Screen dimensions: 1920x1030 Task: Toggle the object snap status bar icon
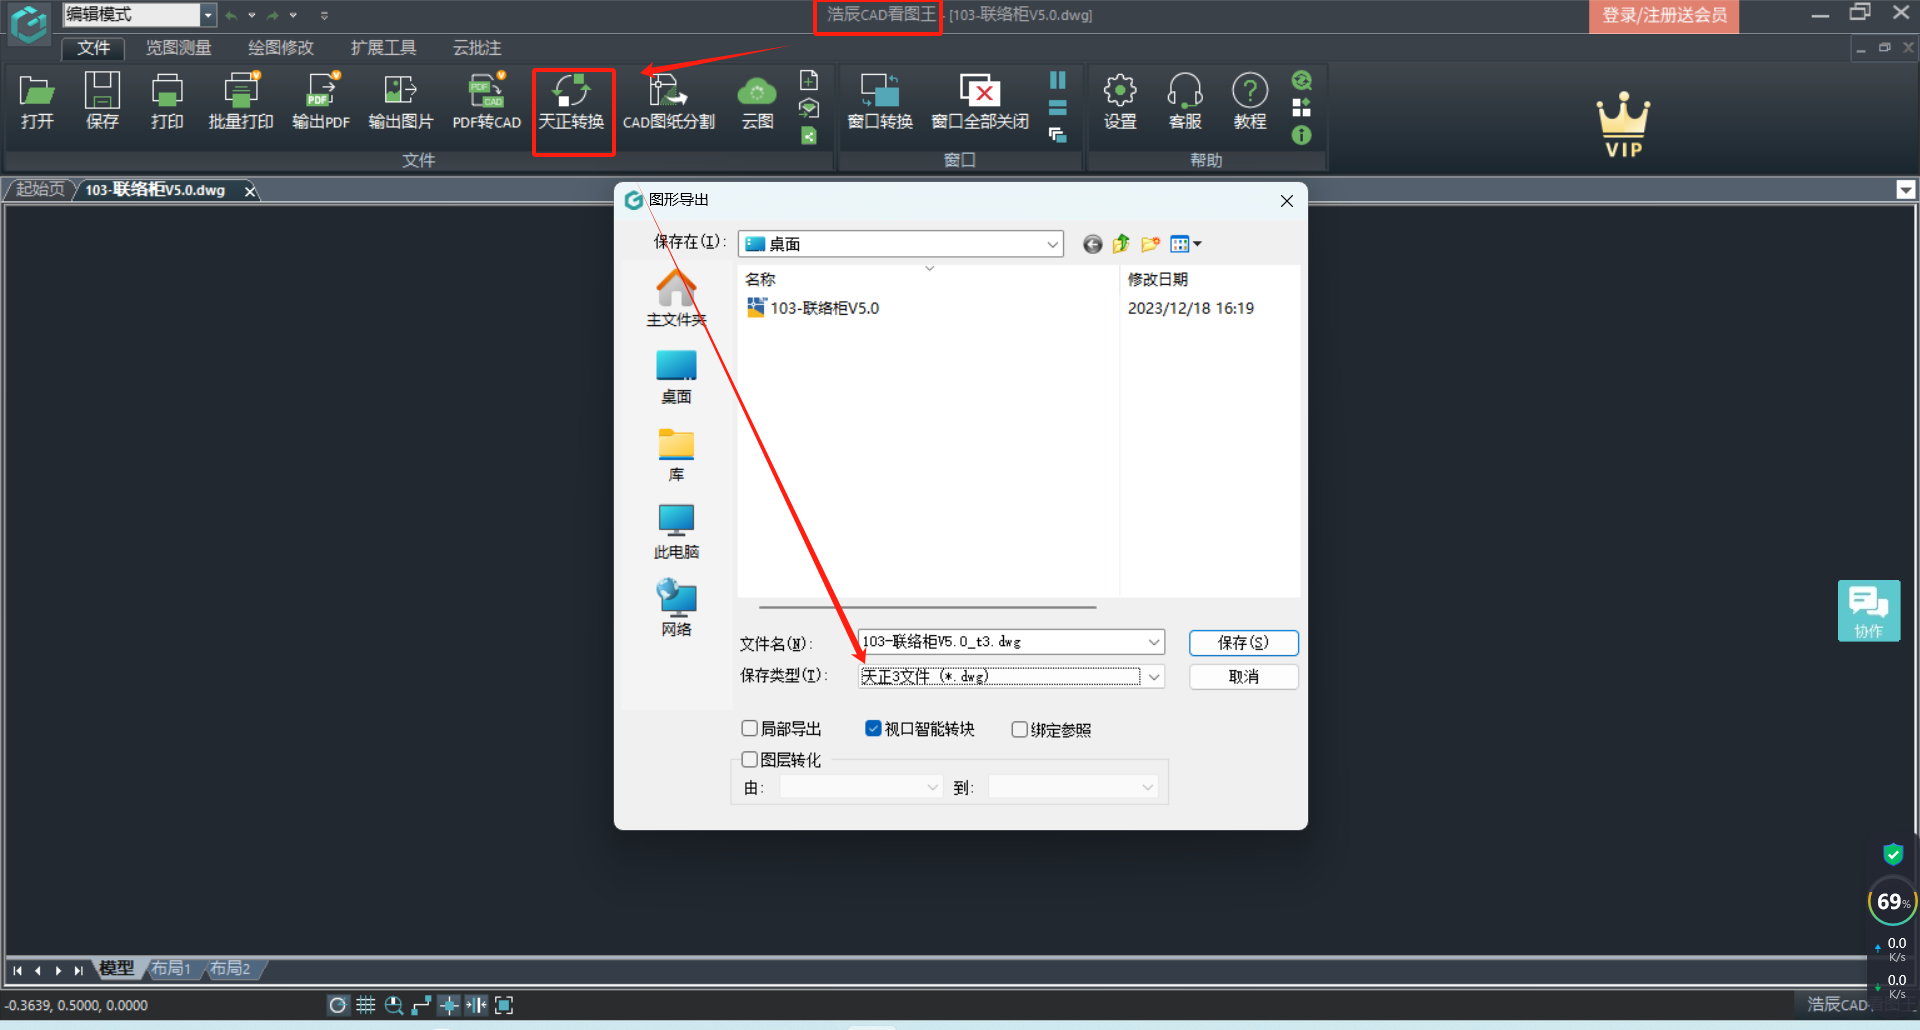(x=449, y=1005)
